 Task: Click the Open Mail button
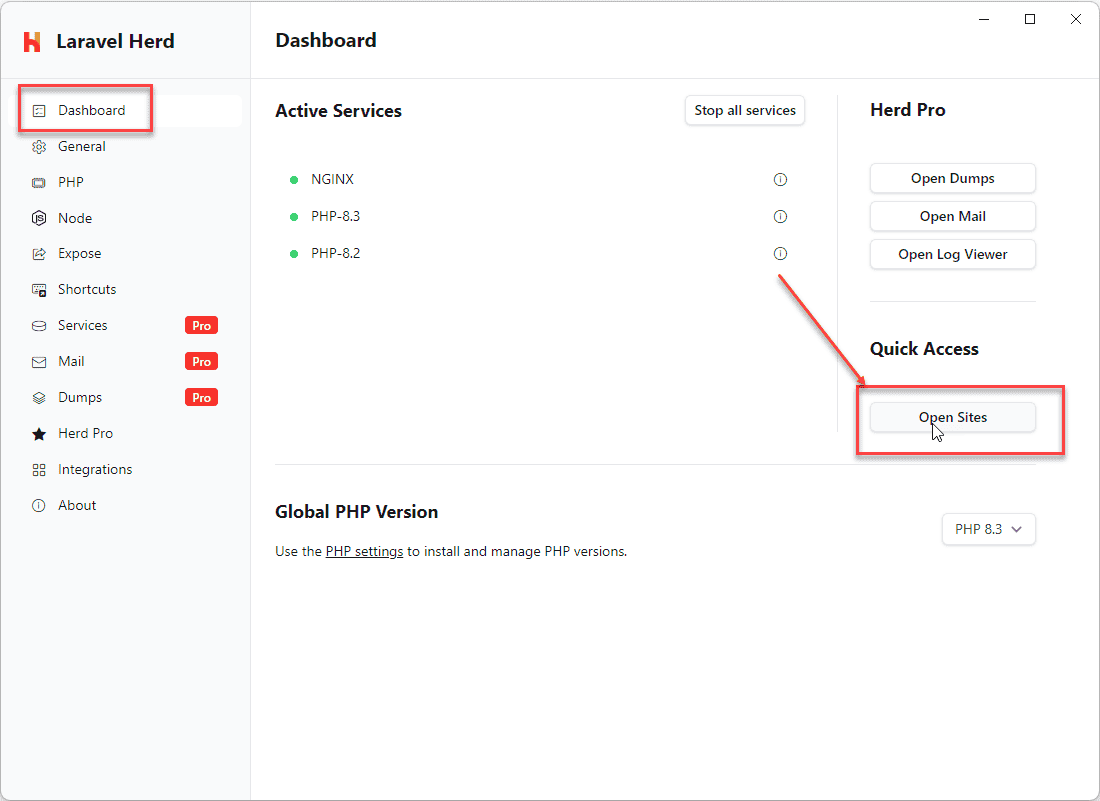(953, 217)
